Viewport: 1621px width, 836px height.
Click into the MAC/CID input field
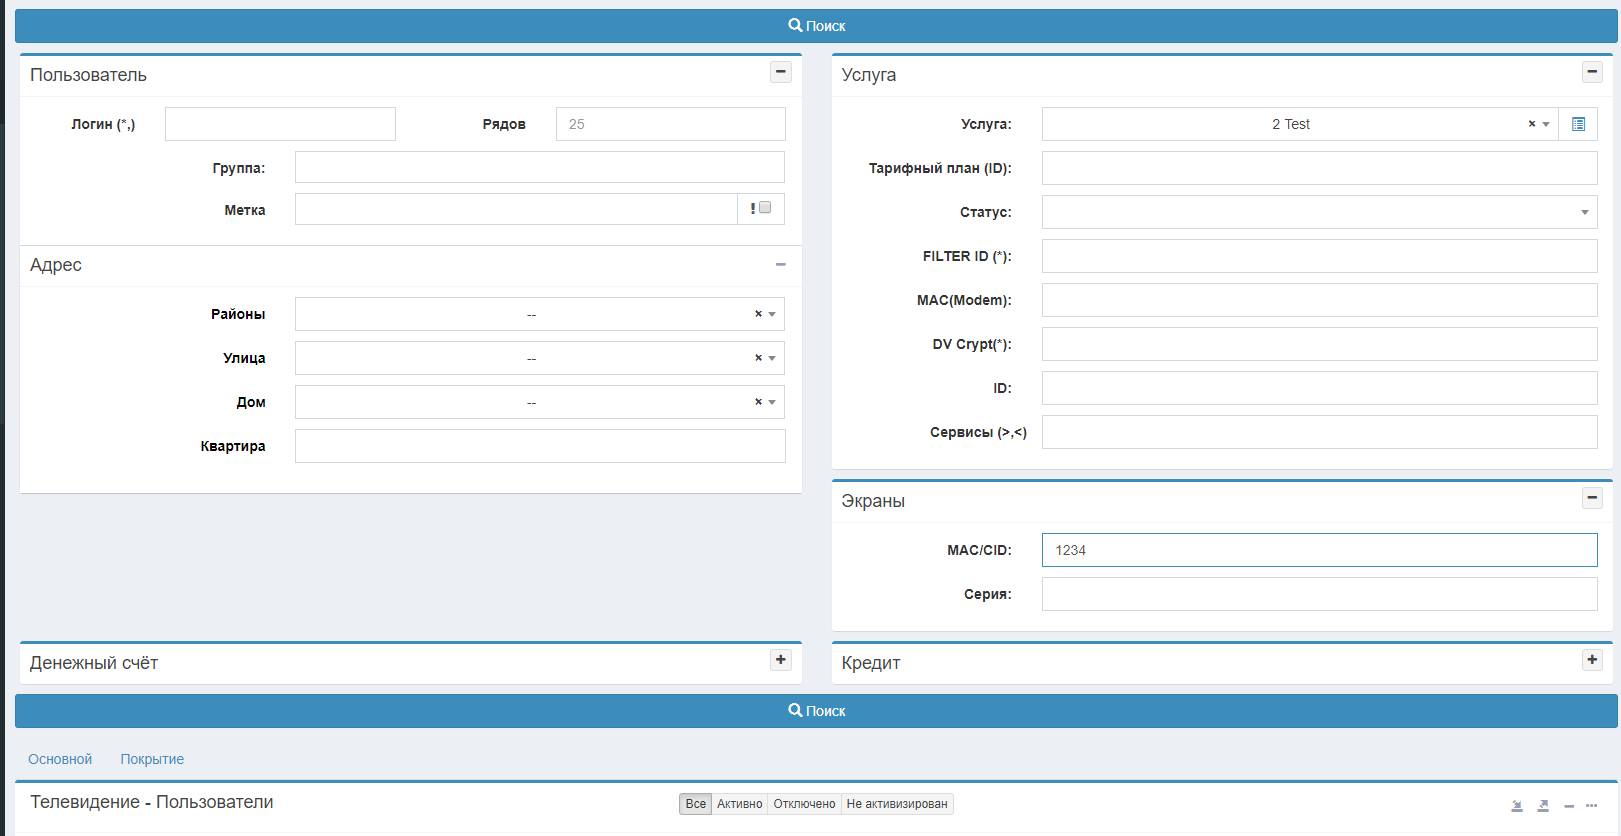pos(1319,550)
